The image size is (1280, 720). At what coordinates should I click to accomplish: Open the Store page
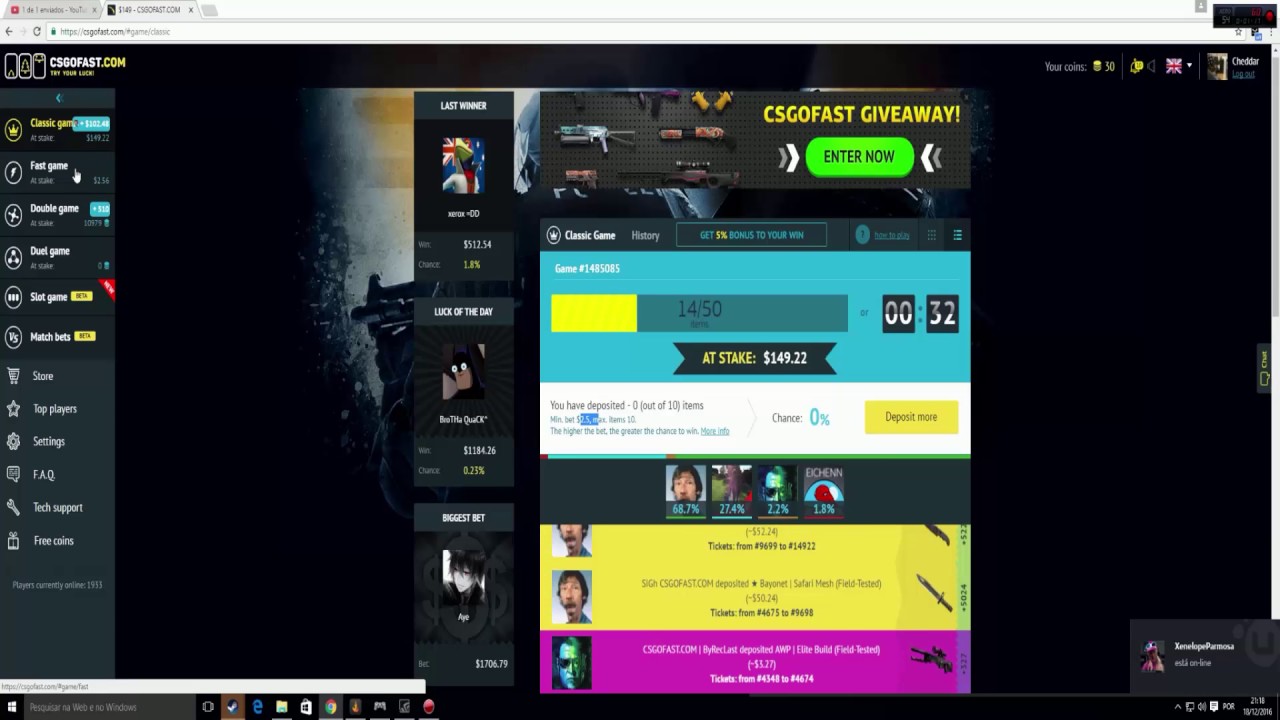pyautogui.click(x=43, y=376)
